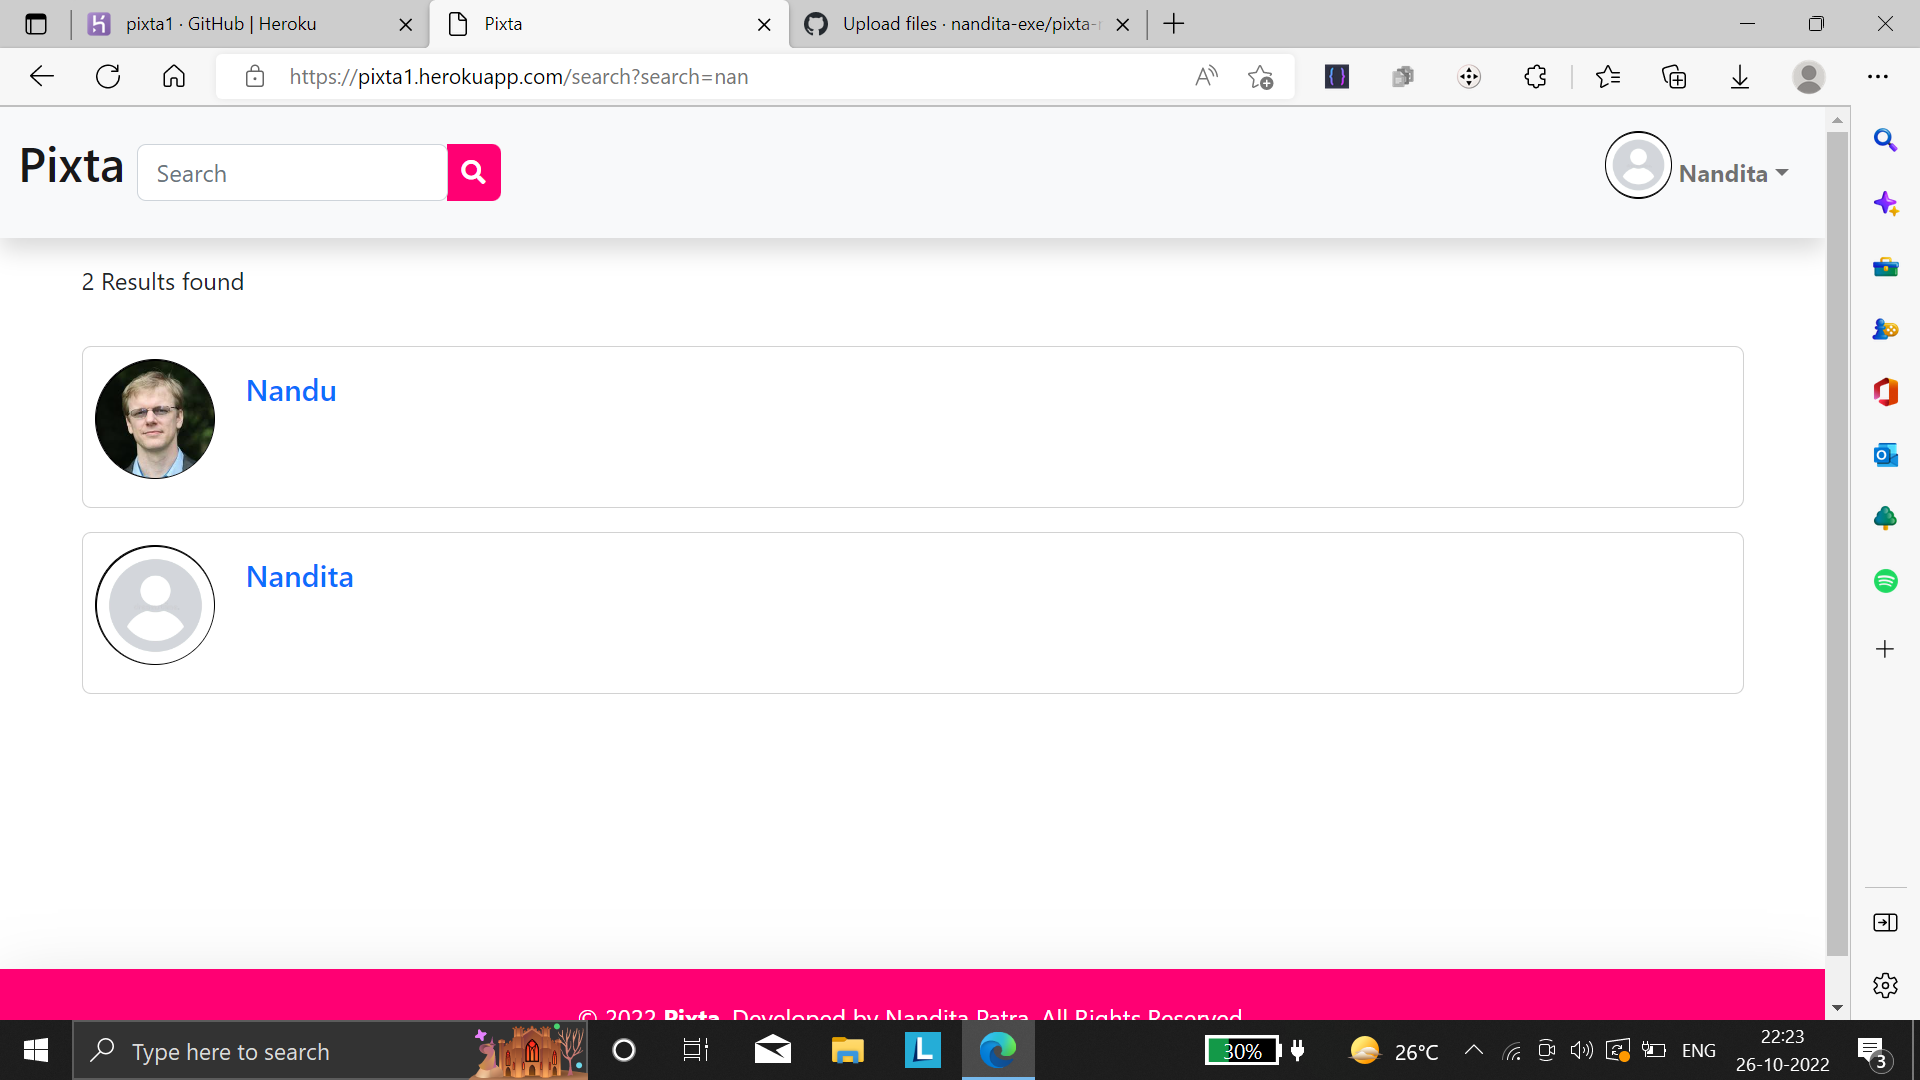The height and width of the screenshot is (1080, 1920).
Task: Open the Outlook icon in the sidebar
Action: point(1886,455)
